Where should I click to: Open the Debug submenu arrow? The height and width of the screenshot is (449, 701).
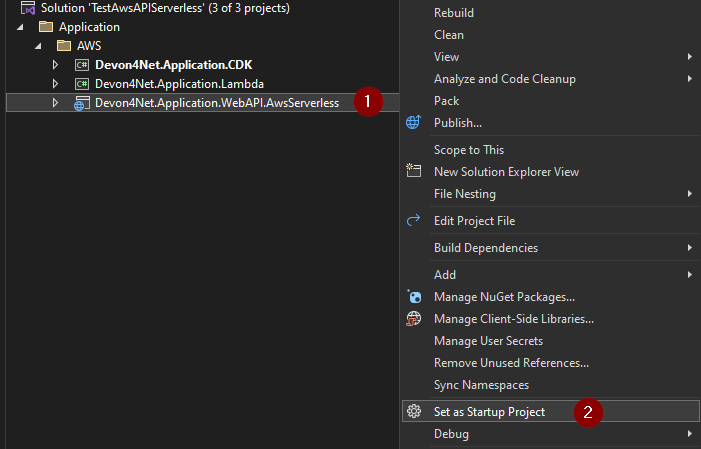[689, 434]
